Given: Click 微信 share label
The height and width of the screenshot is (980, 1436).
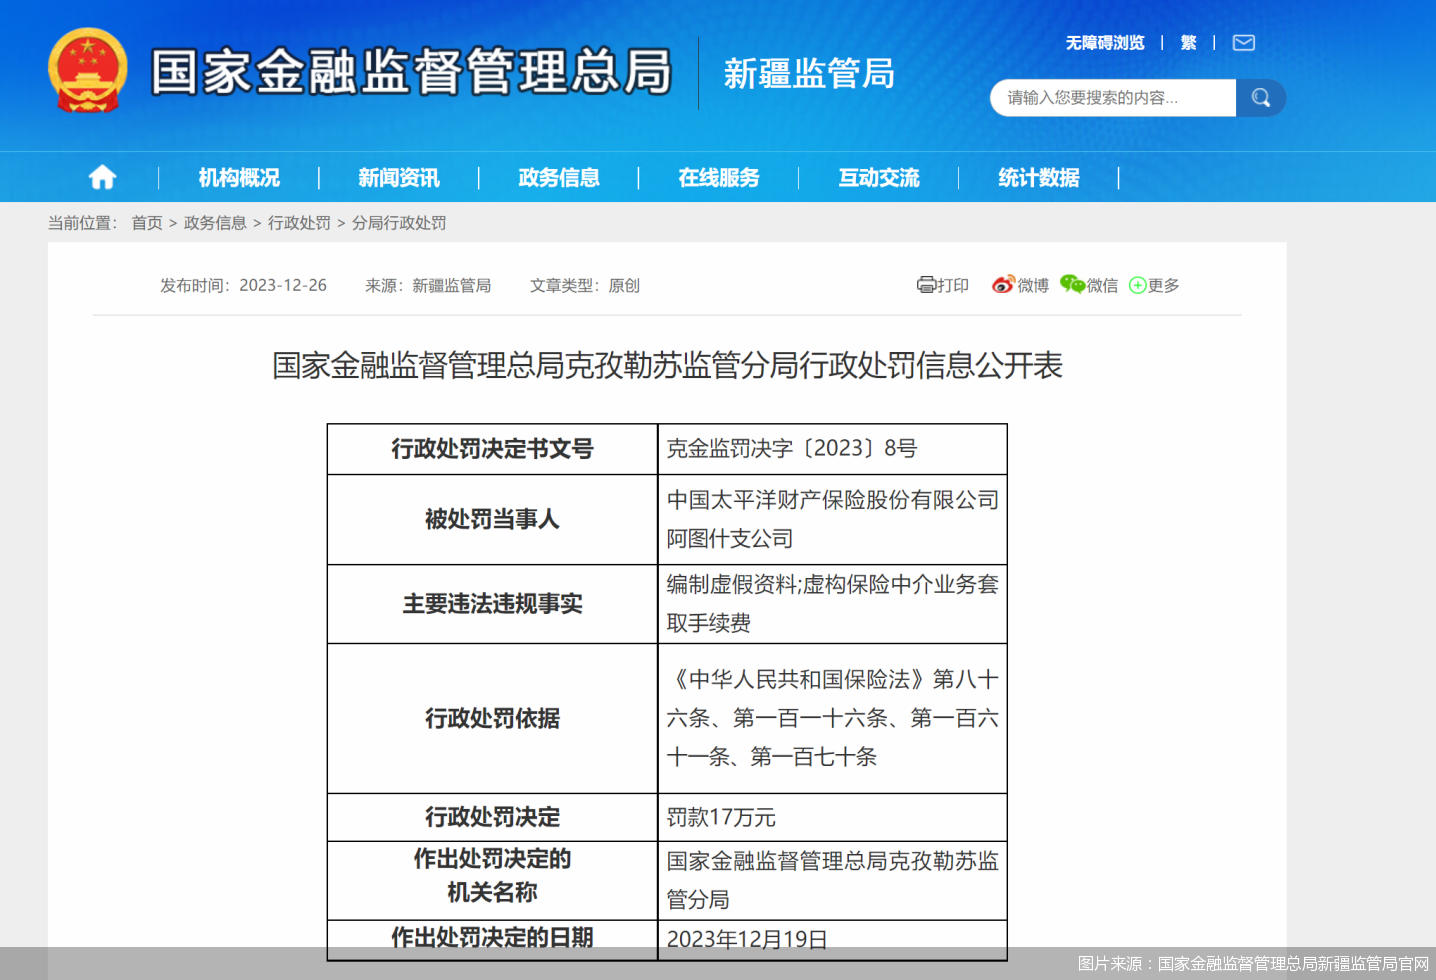Looking at the screenshot, I should point(1102,285).
